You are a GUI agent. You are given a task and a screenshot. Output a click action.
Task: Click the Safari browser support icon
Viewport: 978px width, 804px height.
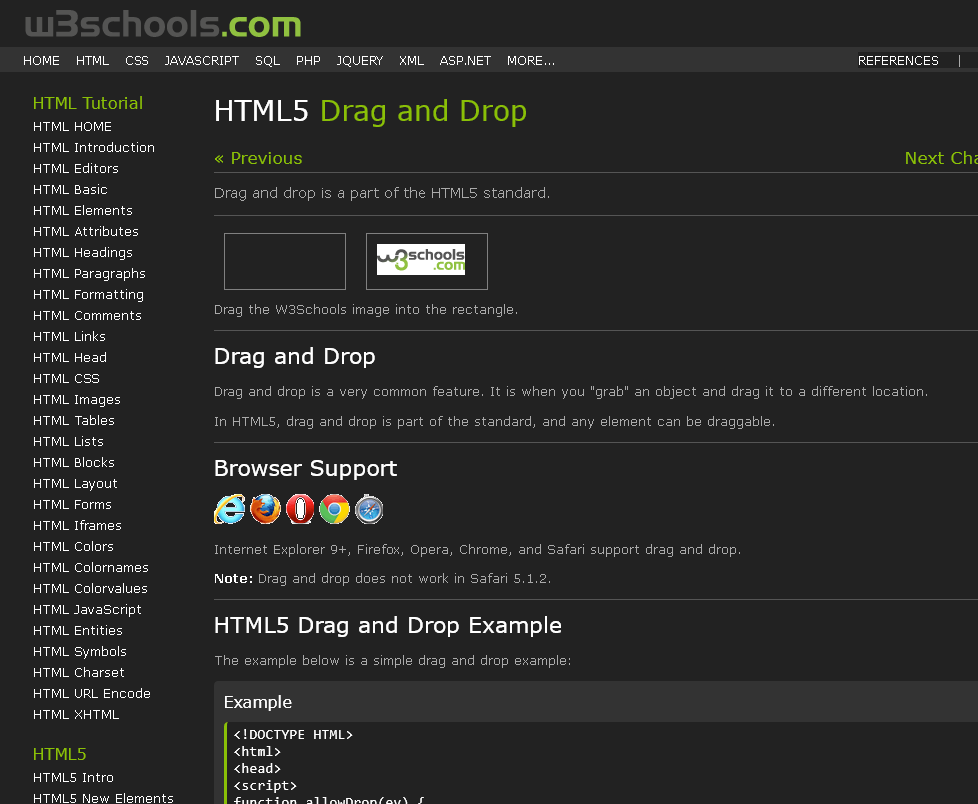369,509
